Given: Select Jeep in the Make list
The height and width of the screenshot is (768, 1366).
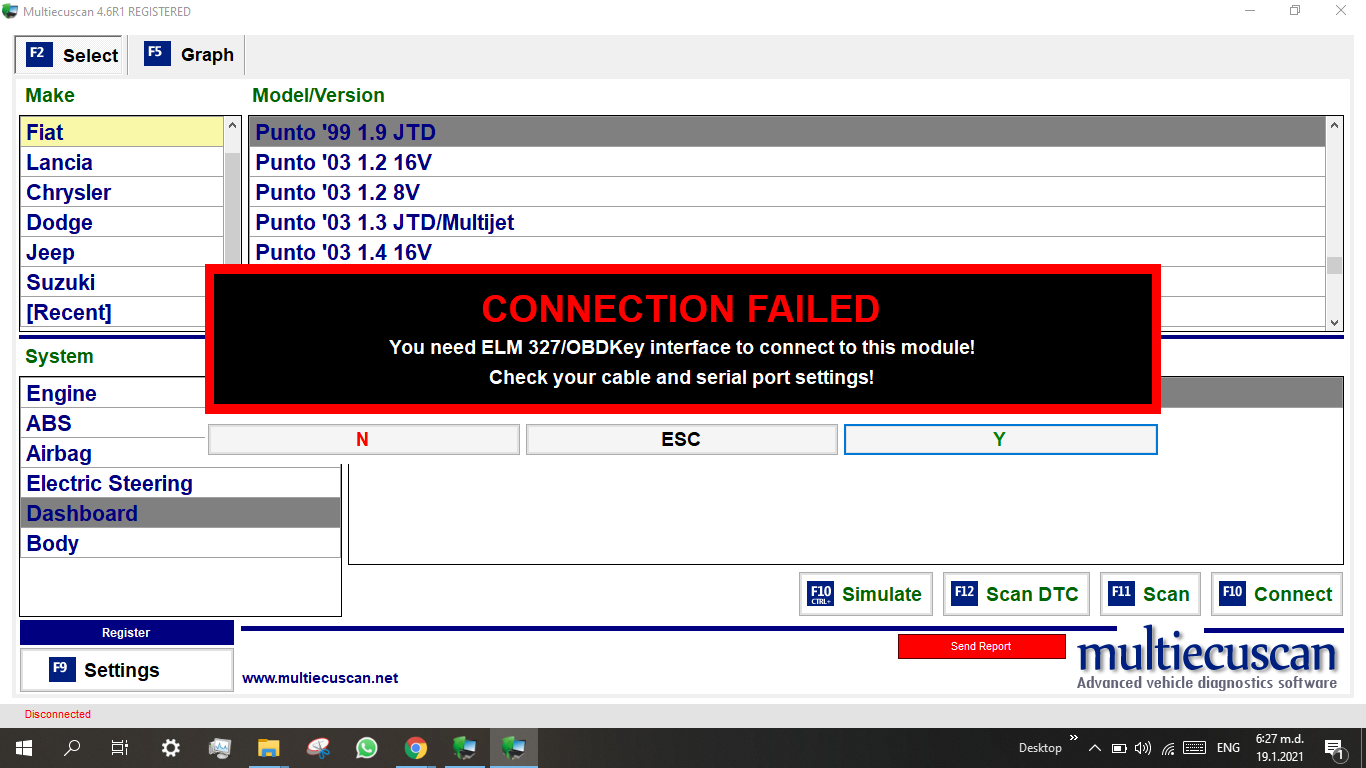Looking at the screenshot, I should (122, 252).
